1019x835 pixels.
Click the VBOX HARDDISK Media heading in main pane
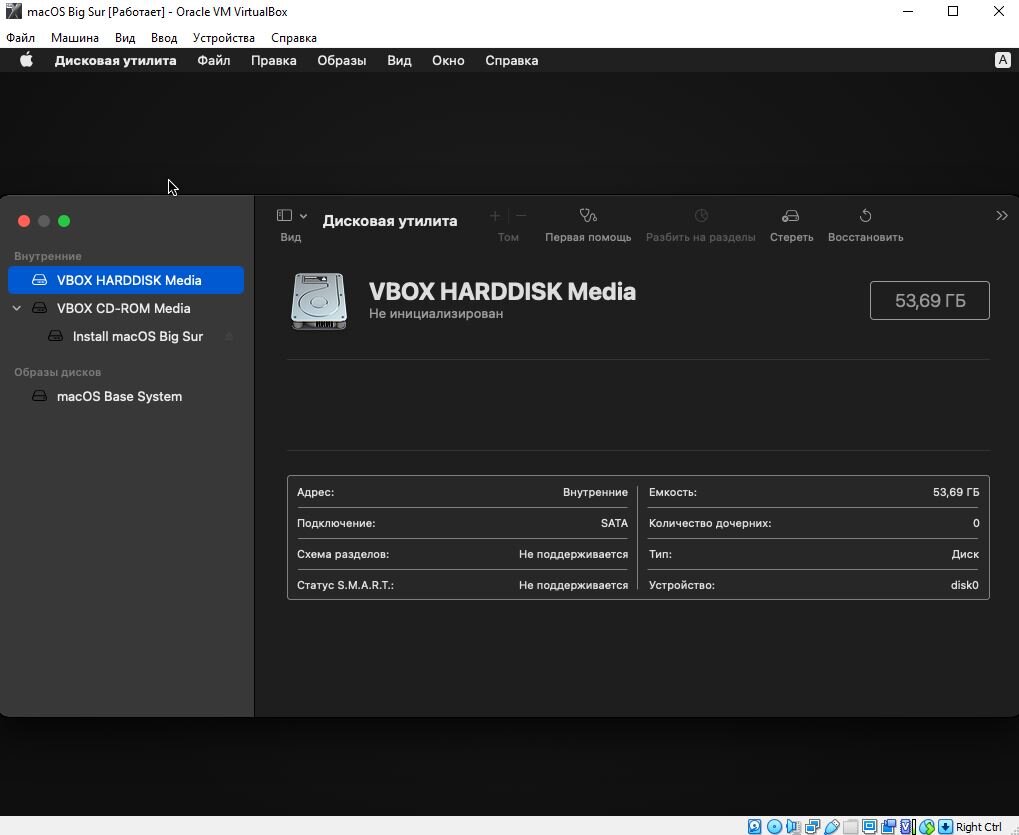click(x=502, y=291)
